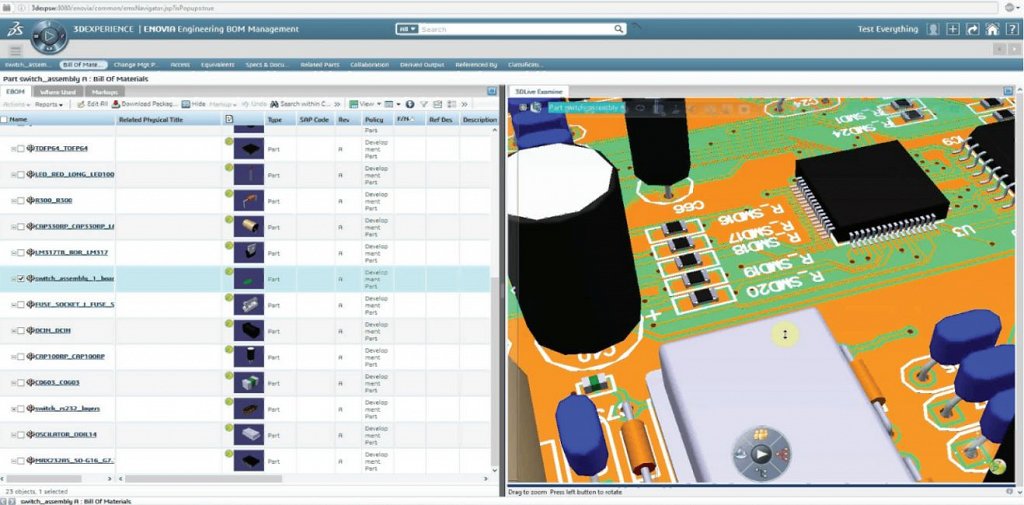Open the Related Parts menu item
The width and height of the screenshot is (1024, 505).
click(x=318, y=65)
